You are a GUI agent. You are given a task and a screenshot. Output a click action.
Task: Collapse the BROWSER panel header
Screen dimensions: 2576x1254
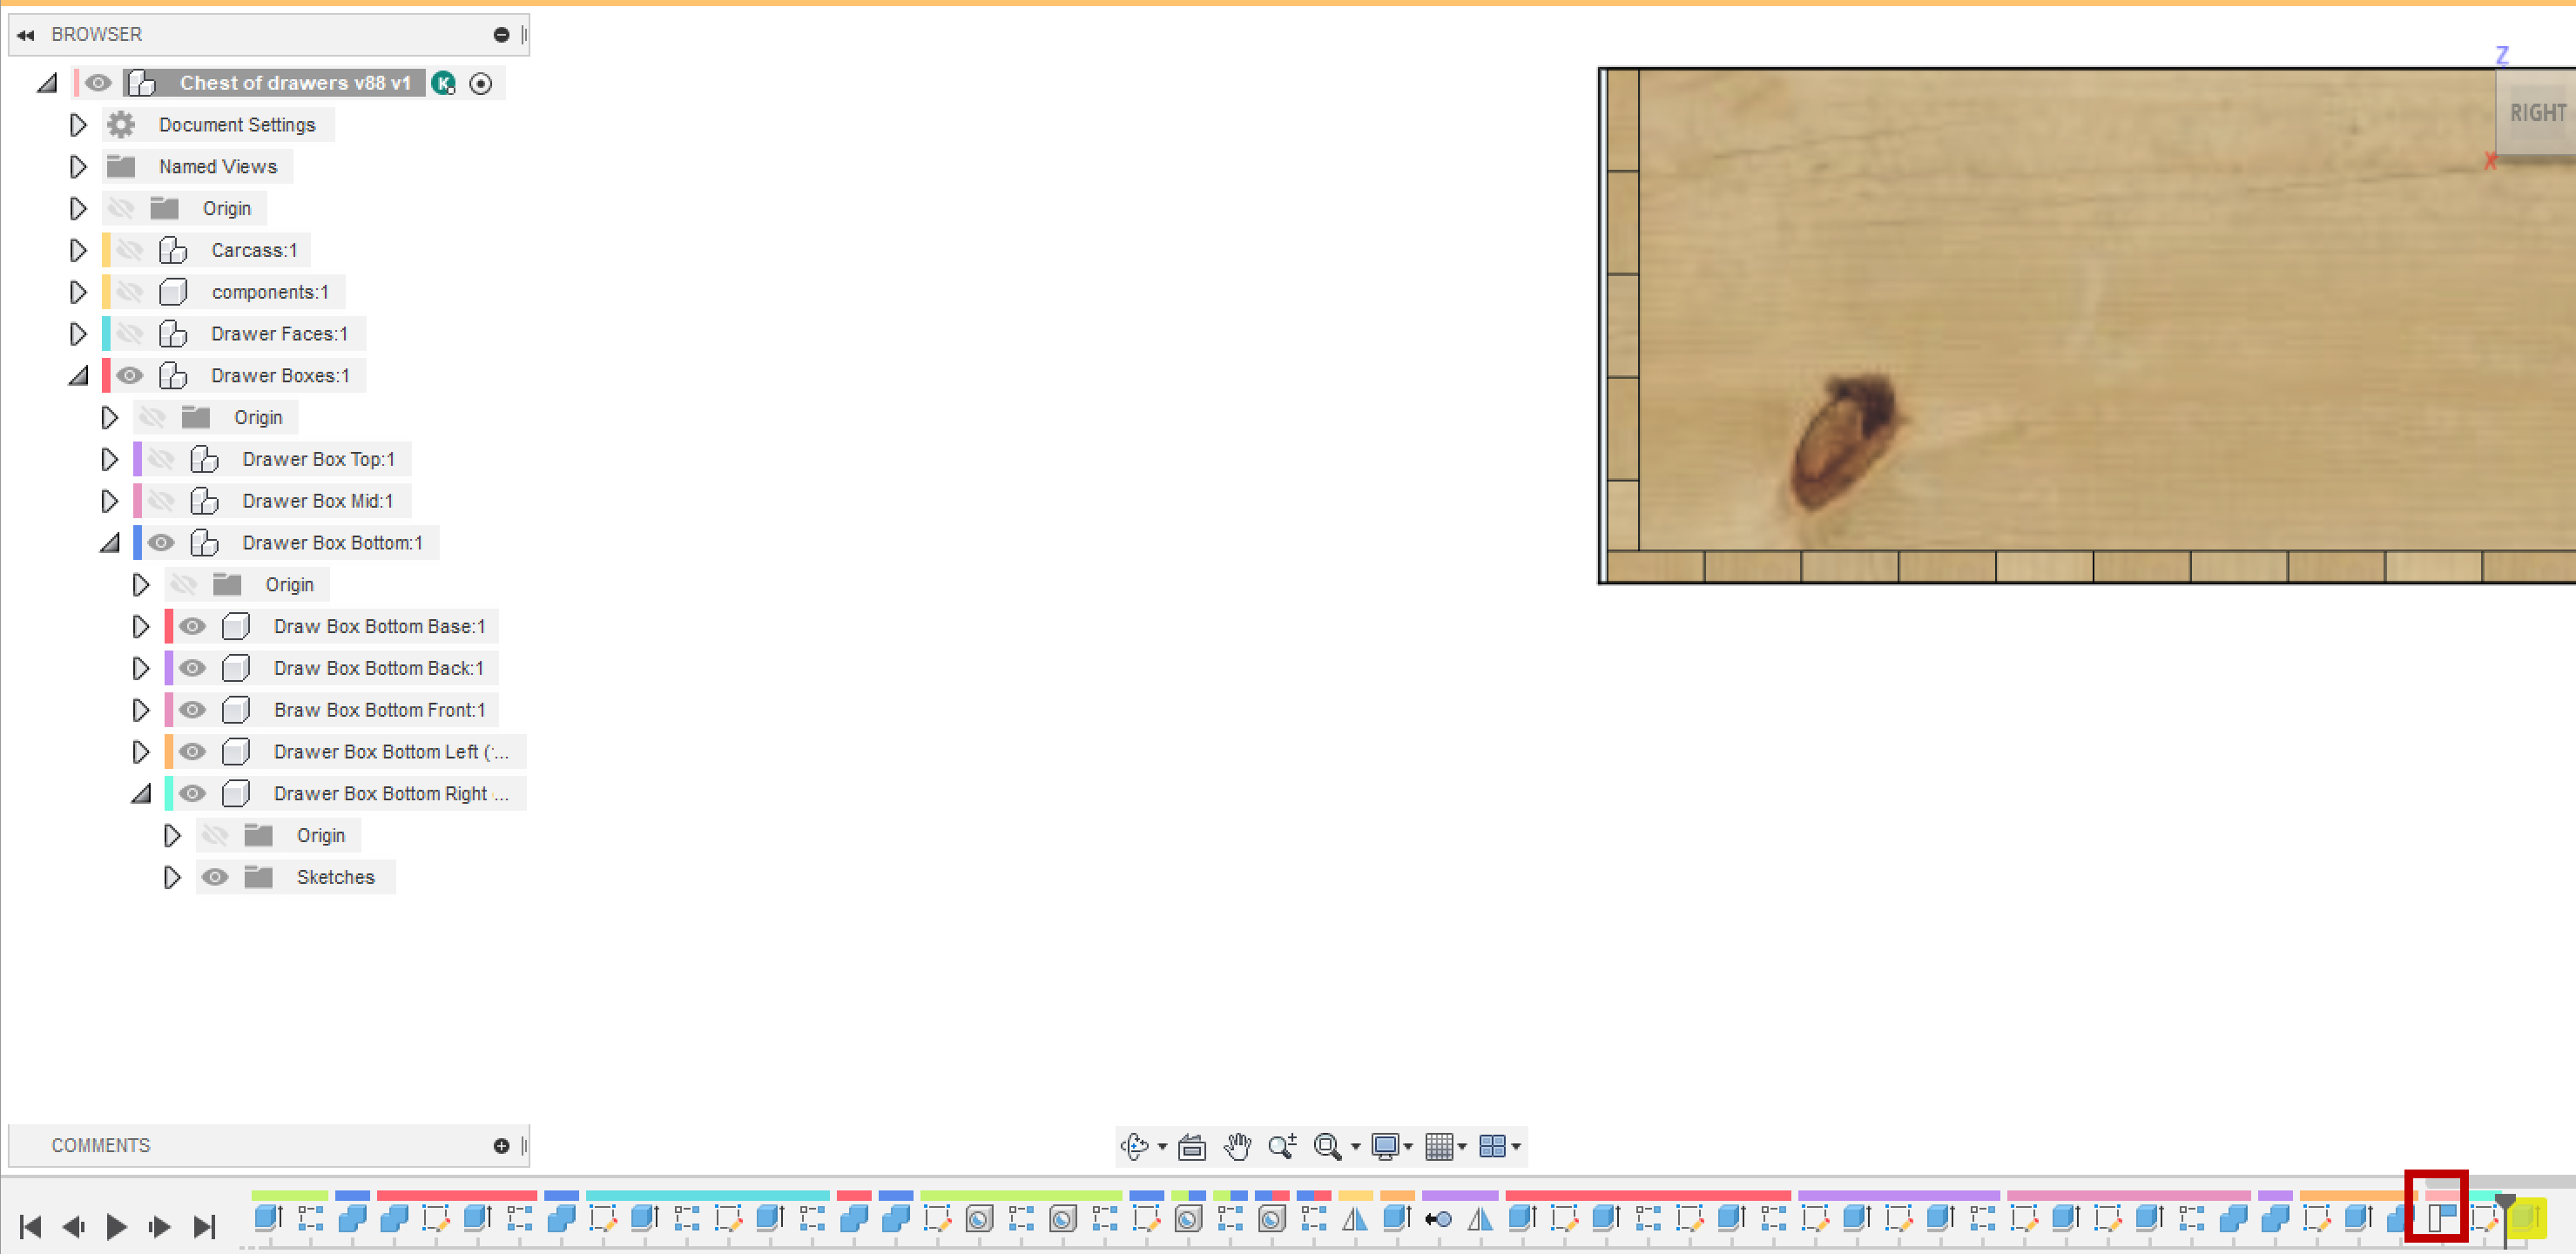[24, 34]
